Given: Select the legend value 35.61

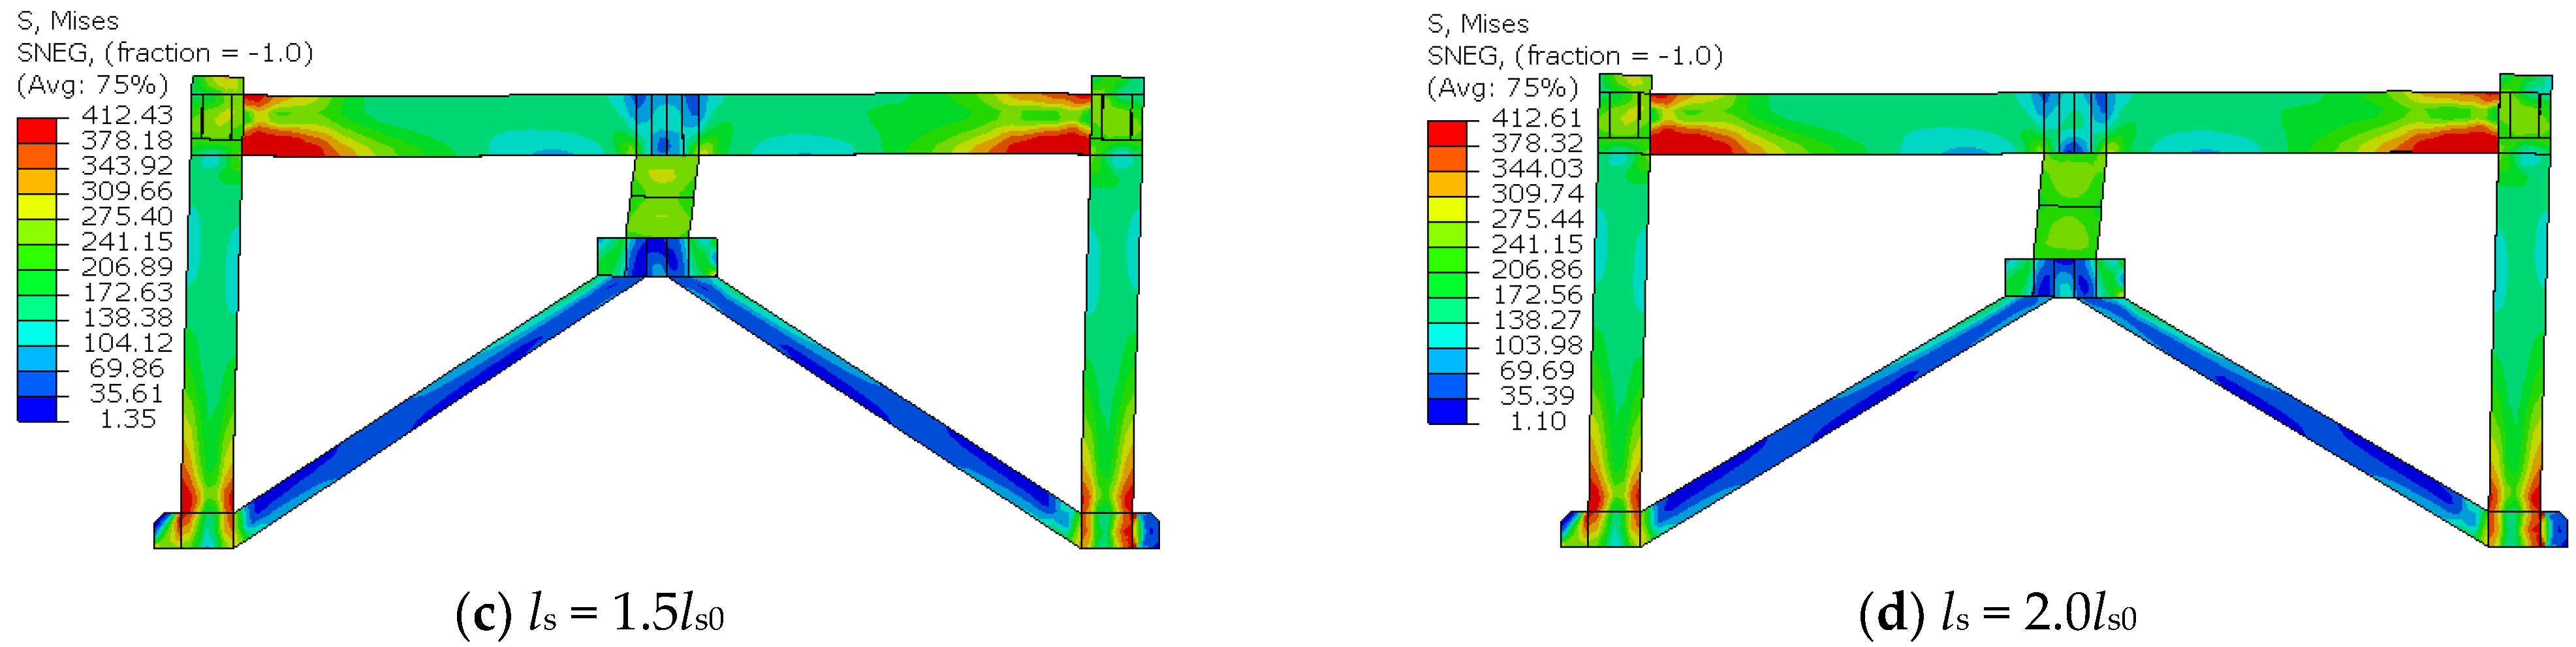Looking at the screenshot, I should click(127, 393).
